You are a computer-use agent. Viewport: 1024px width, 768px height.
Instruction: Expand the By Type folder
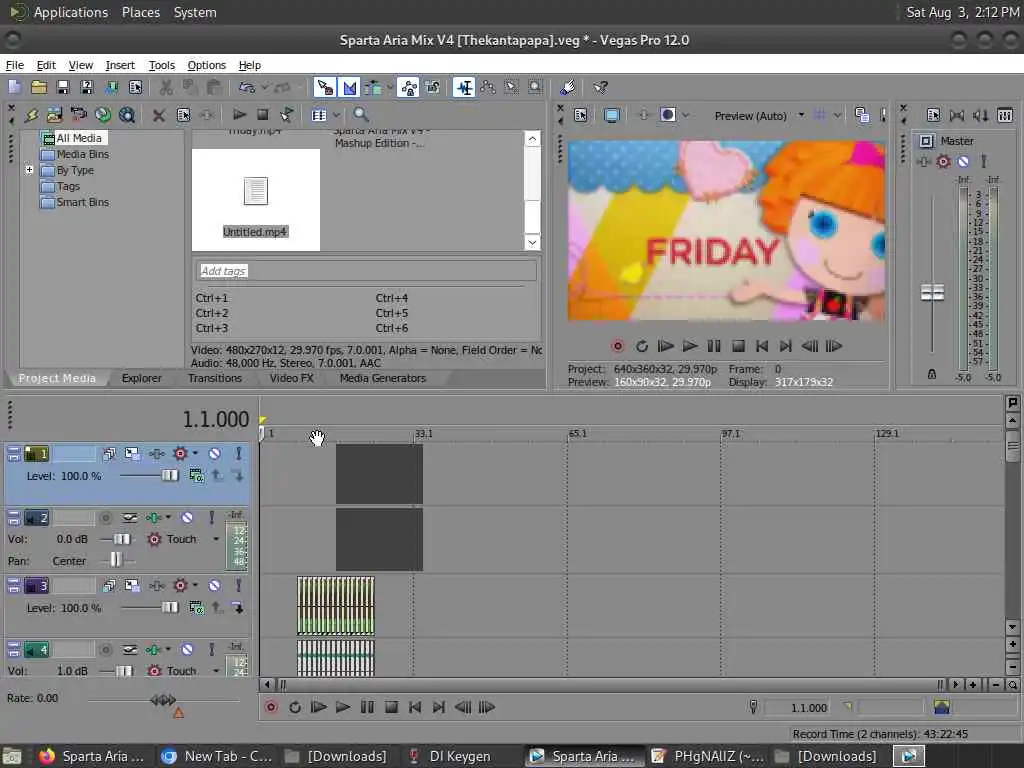point(29,170)
